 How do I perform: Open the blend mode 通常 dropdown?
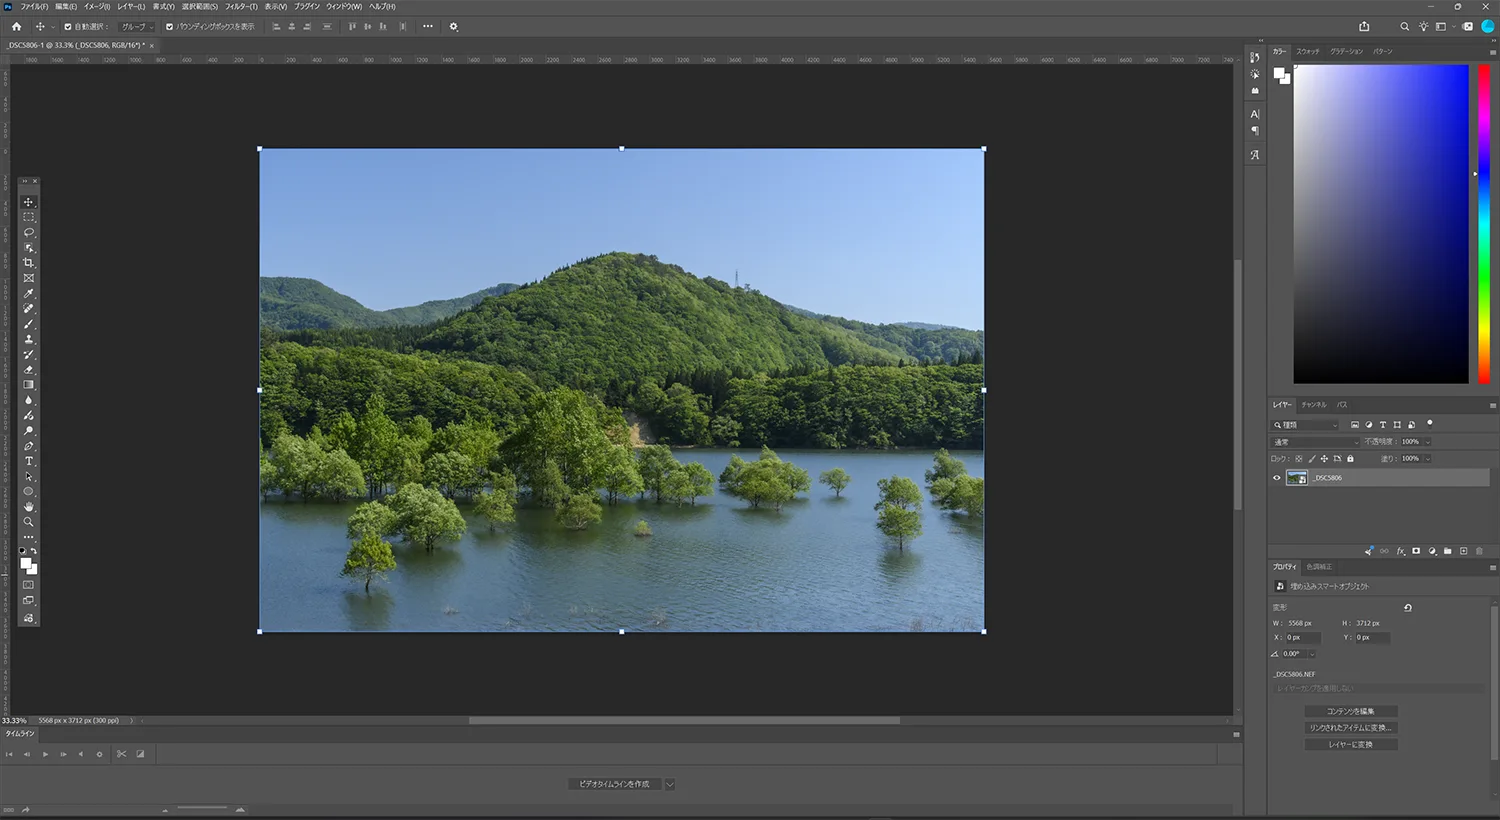(1316, 442)
